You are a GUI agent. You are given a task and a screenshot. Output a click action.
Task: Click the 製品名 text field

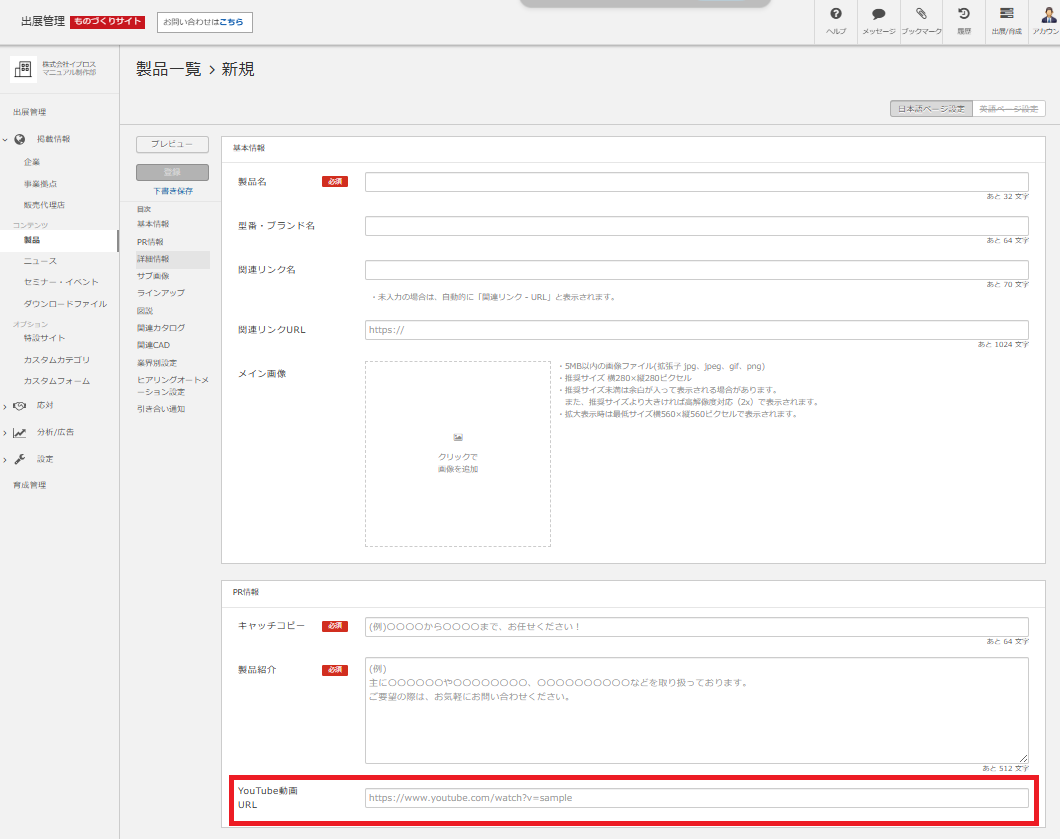[x=696, y=182]
